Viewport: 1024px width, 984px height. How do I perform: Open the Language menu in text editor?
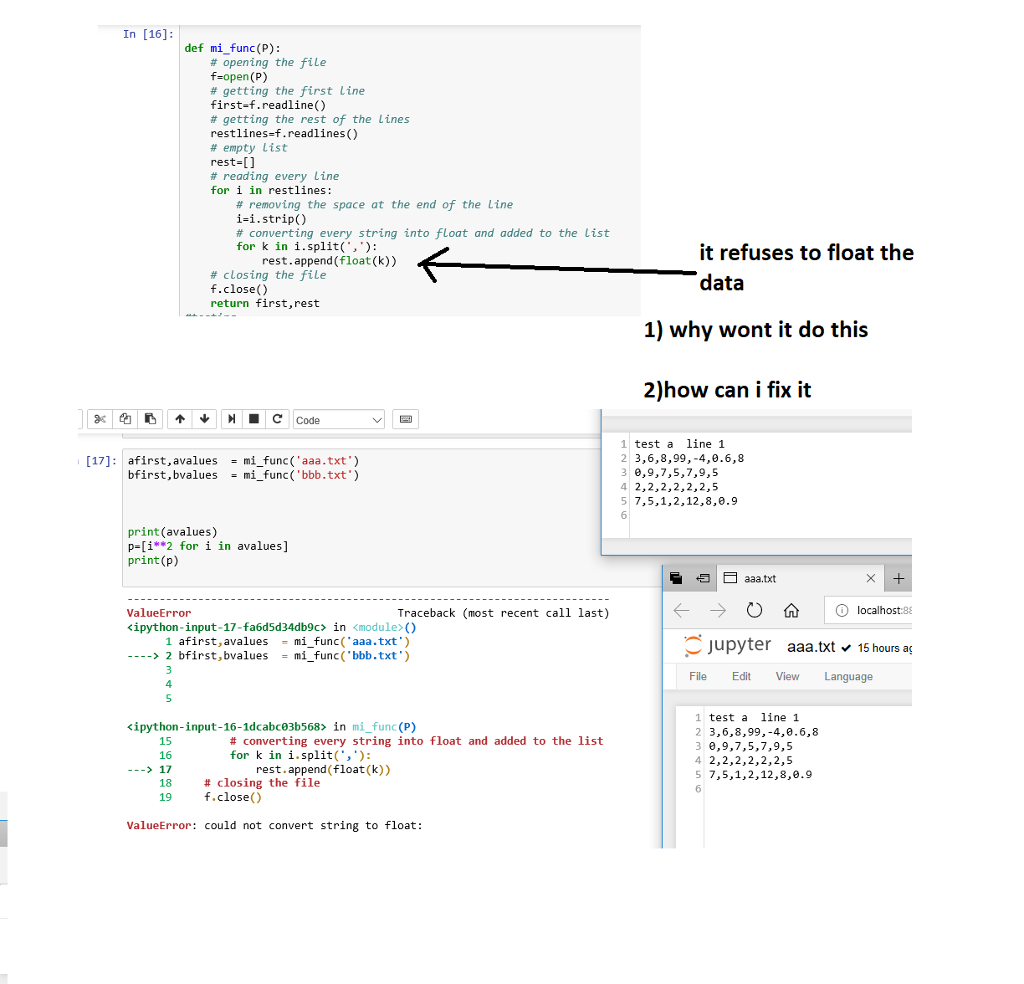pos(848,676)
